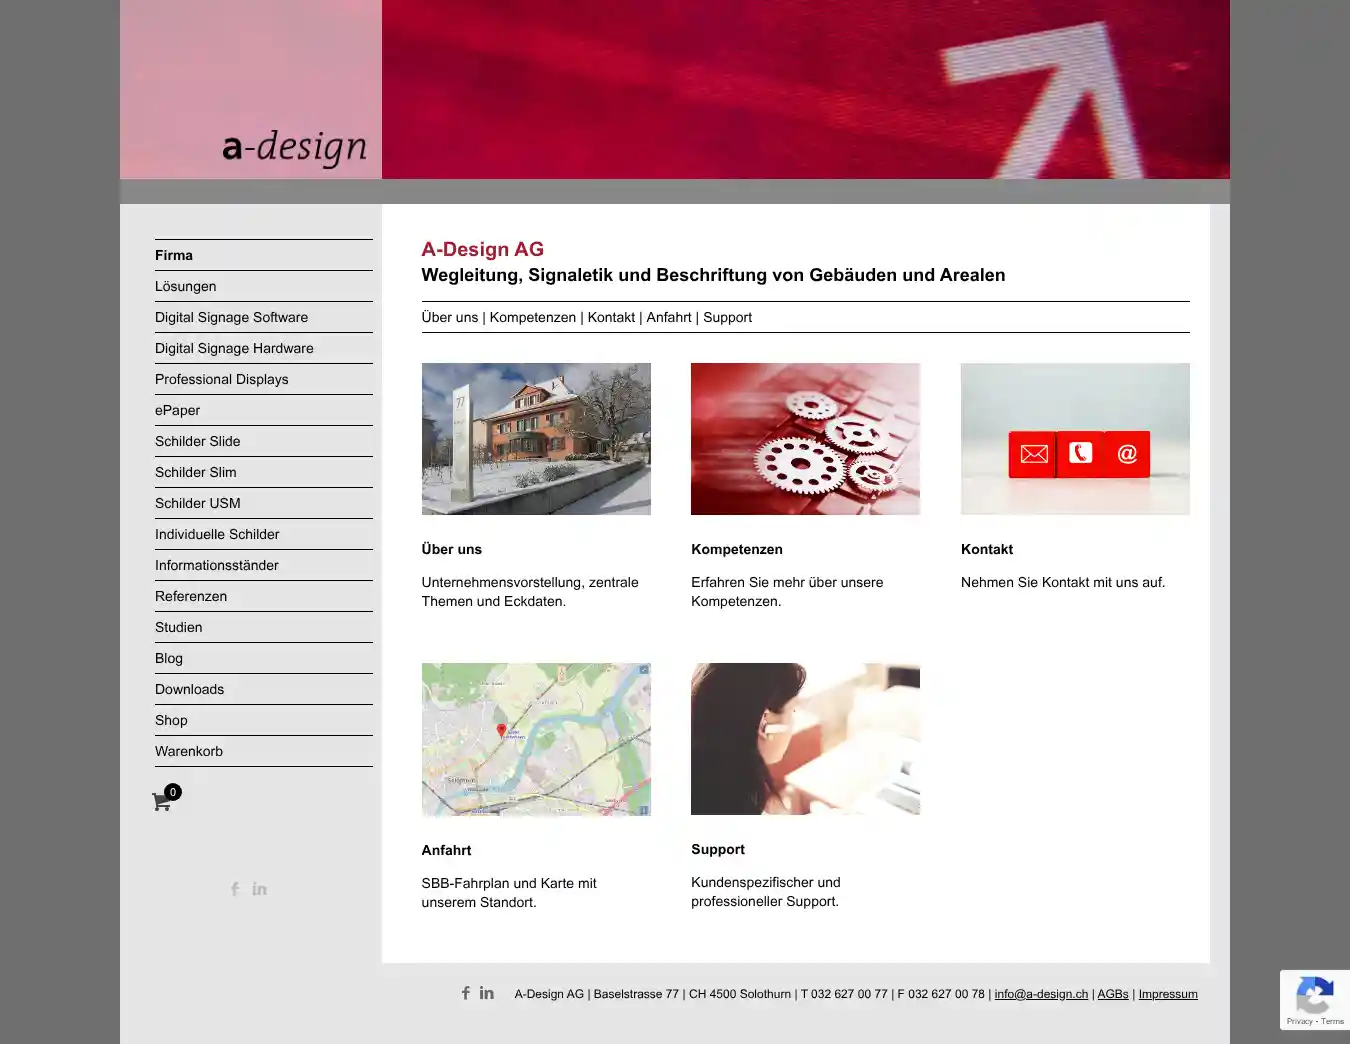Open the shopping cart icon
Image resolution: width=1350 pixels, height=1044 pixels.
point(162,801)
